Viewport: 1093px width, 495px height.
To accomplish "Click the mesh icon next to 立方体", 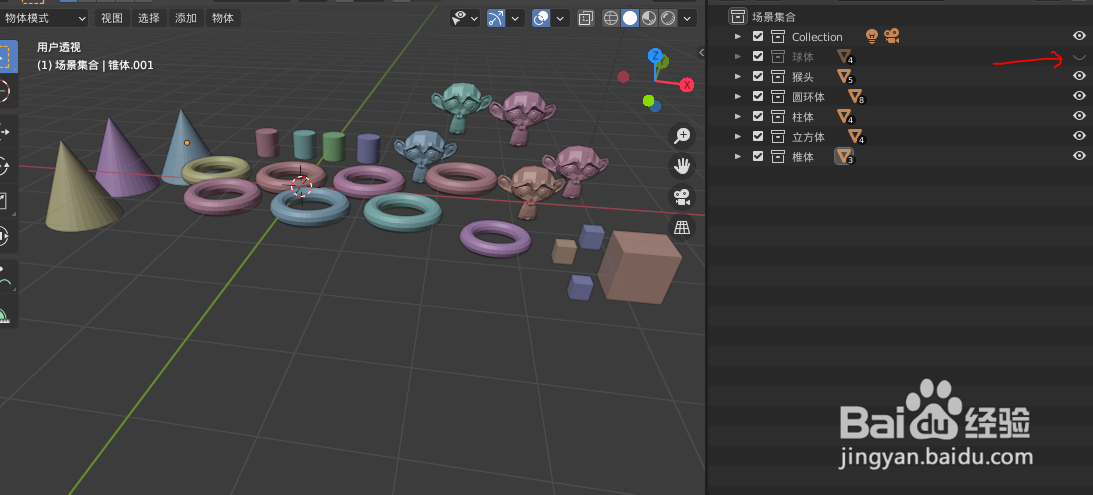I will [856, 136].
